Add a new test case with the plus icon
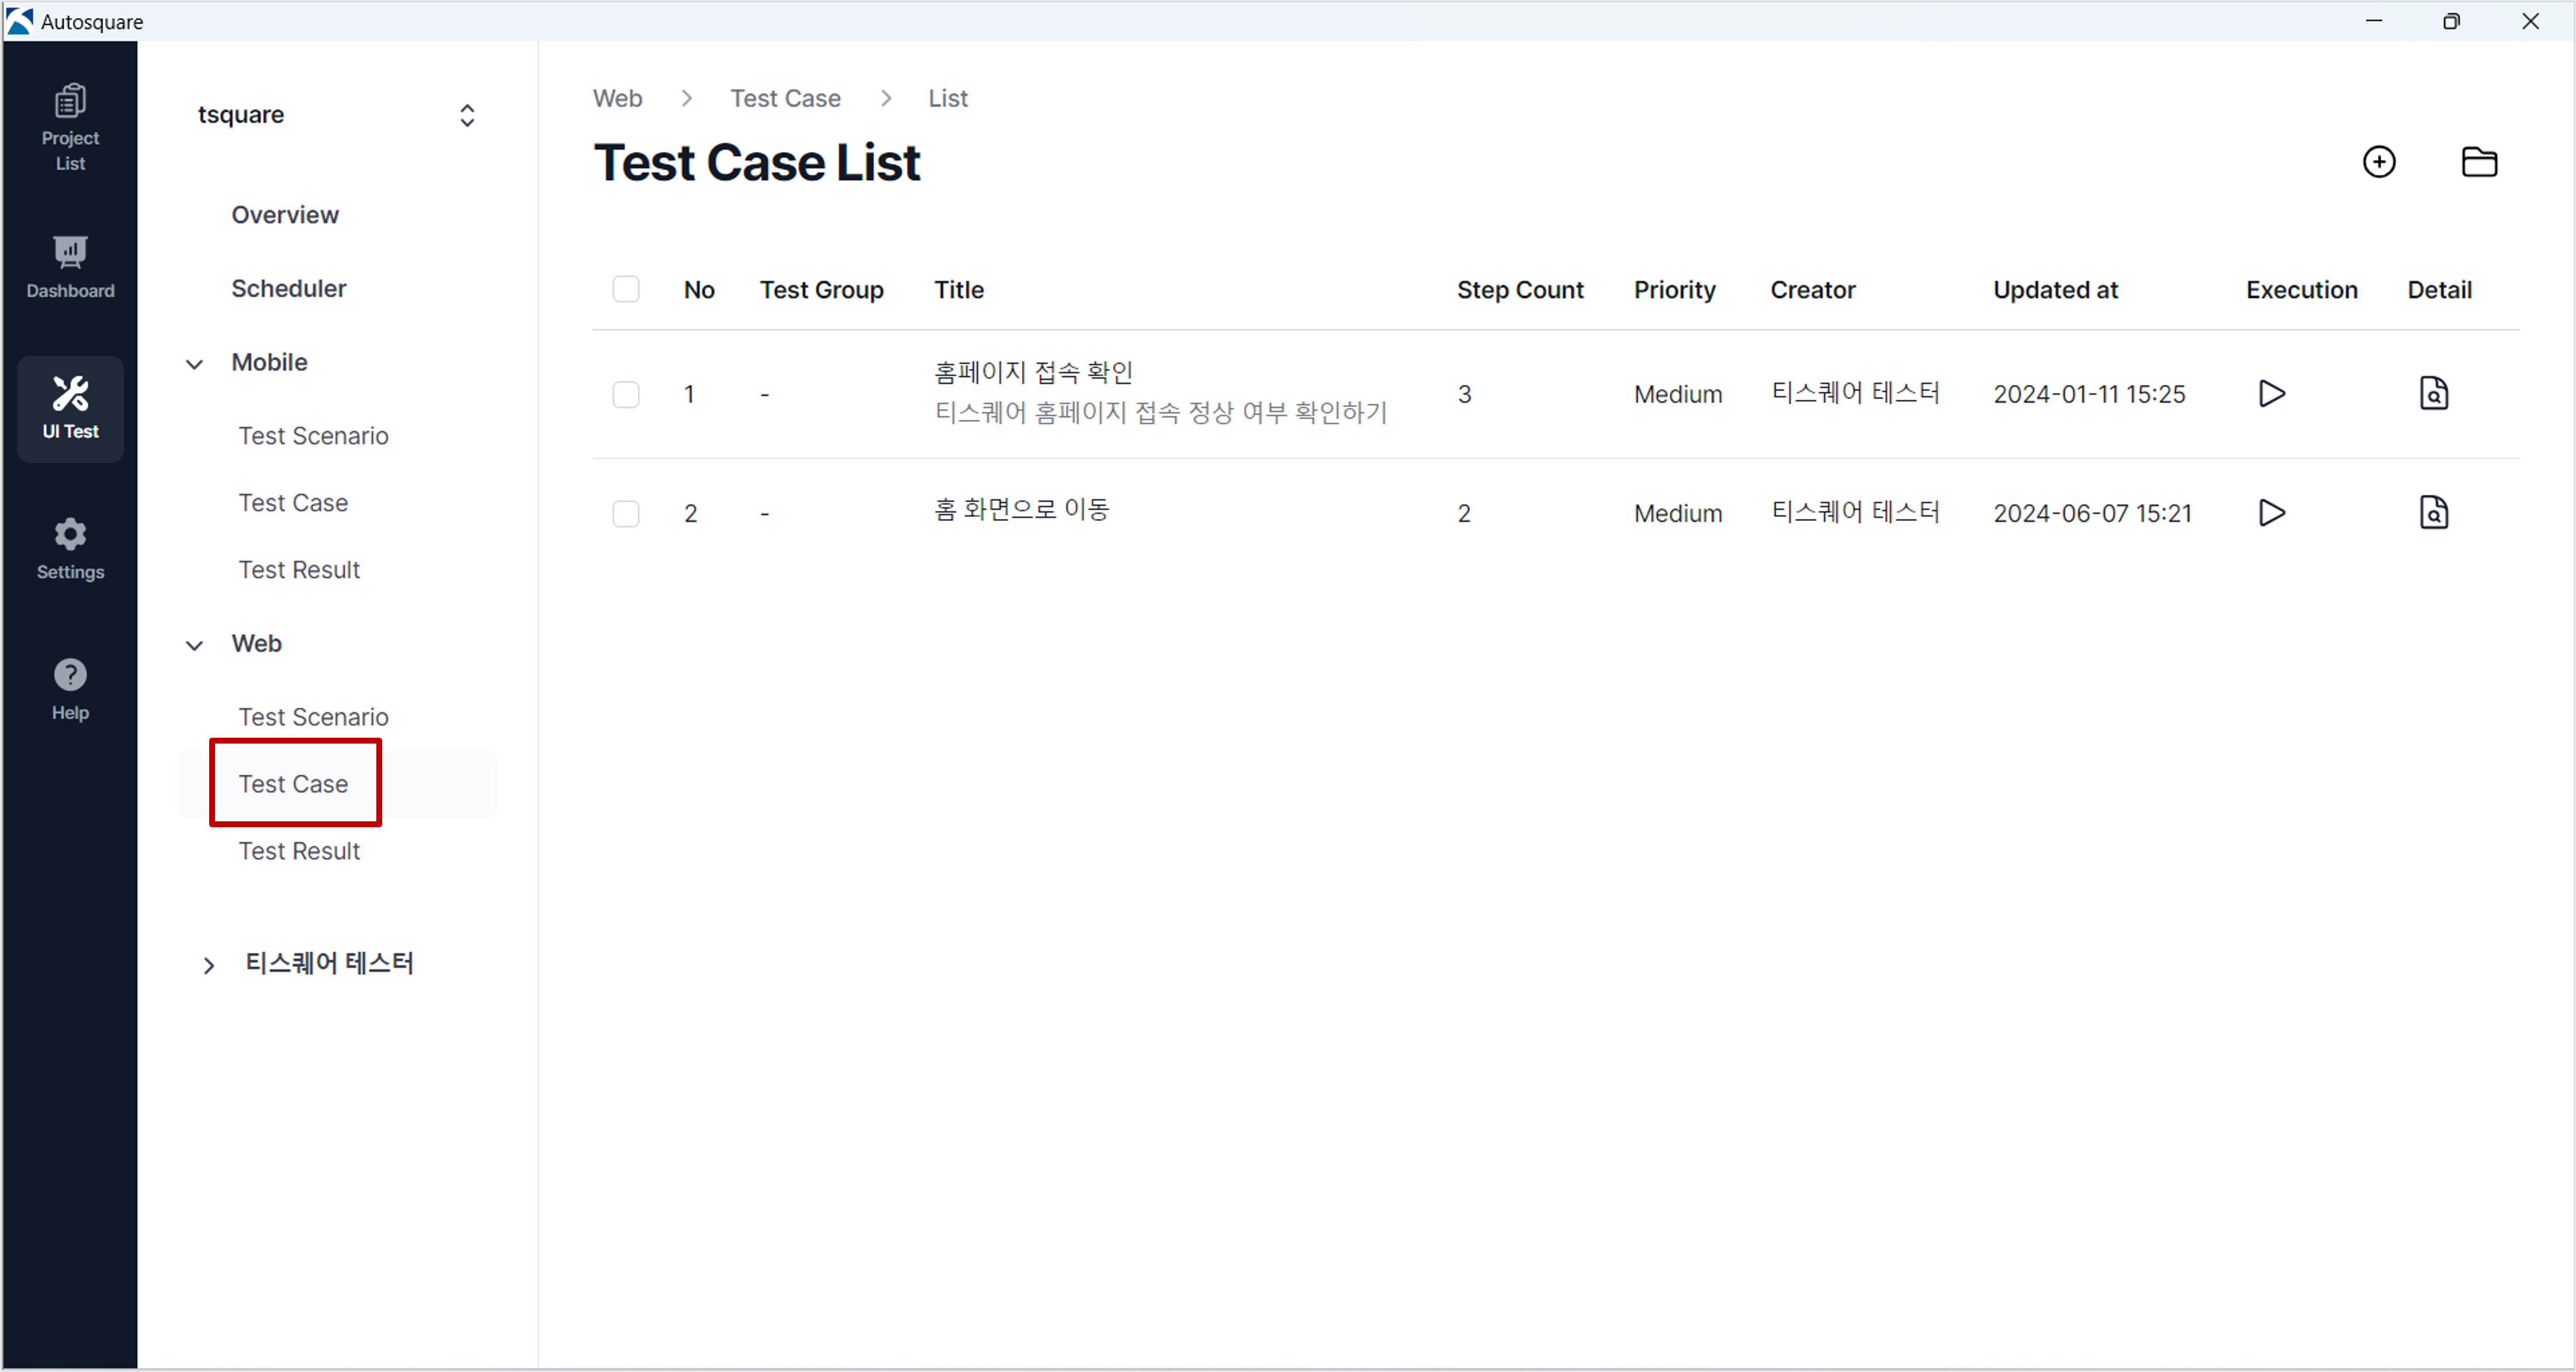2576x1372 pixels. tap(2379, 162)
